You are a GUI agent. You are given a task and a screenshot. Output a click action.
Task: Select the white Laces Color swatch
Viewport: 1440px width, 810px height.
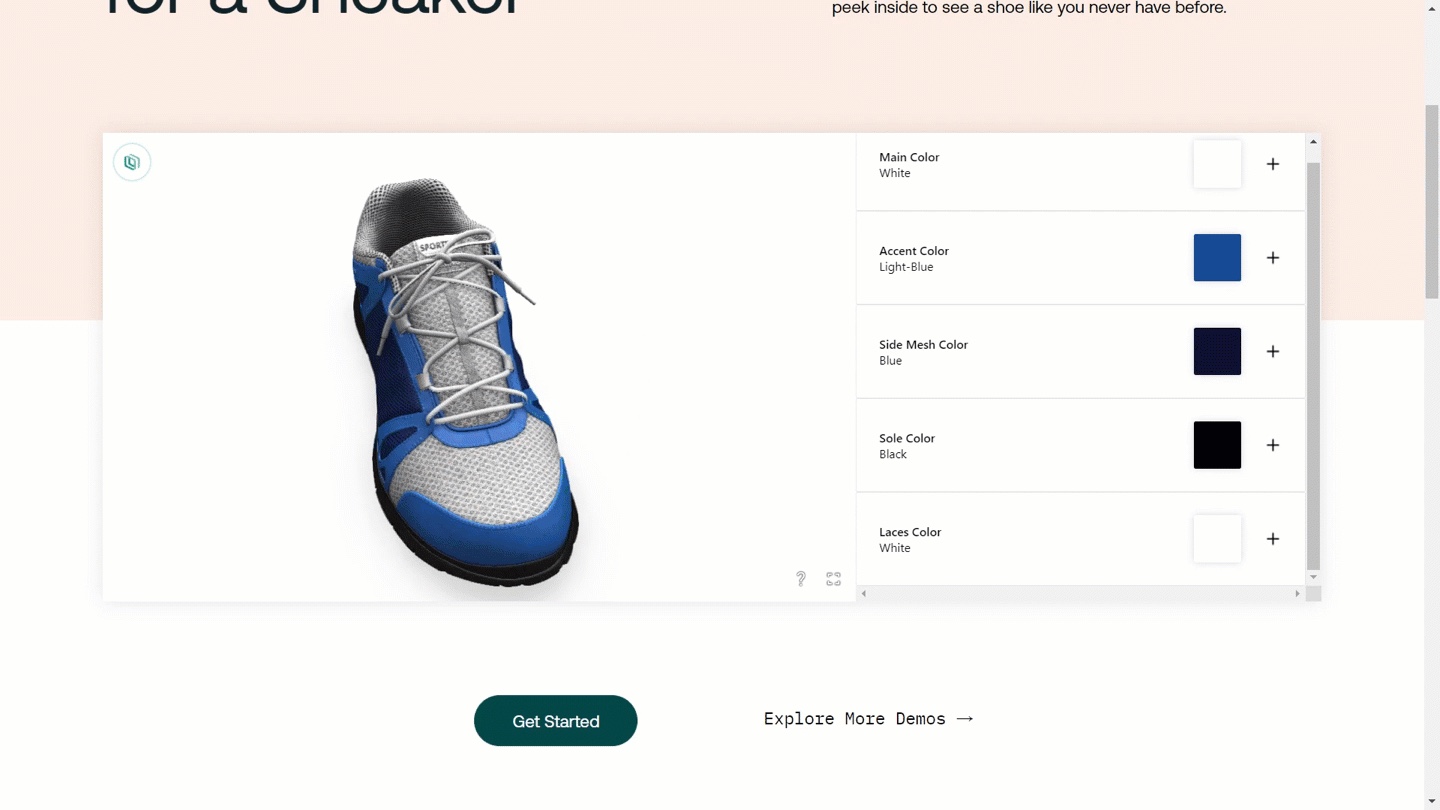coord(1217,539)
